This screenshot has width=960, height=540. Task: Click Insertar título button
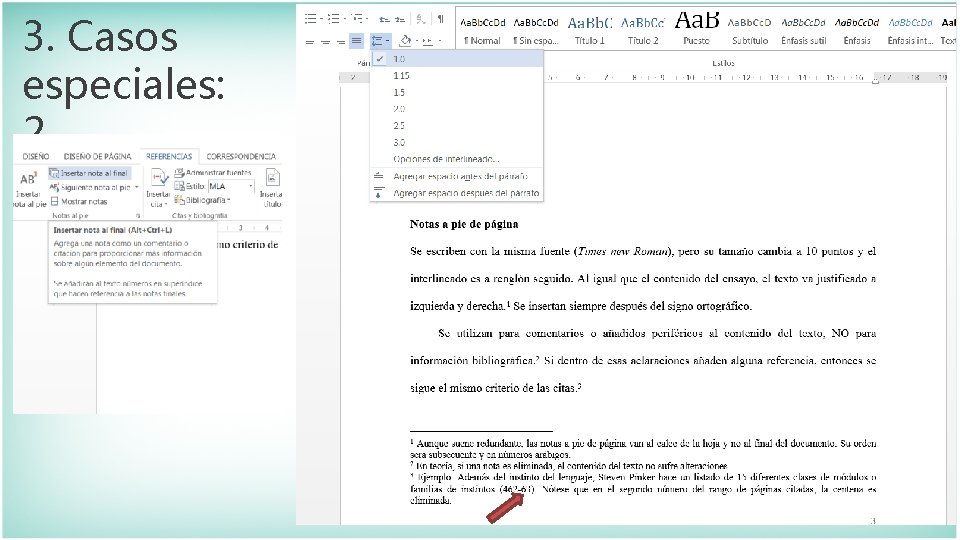(271, 189)
